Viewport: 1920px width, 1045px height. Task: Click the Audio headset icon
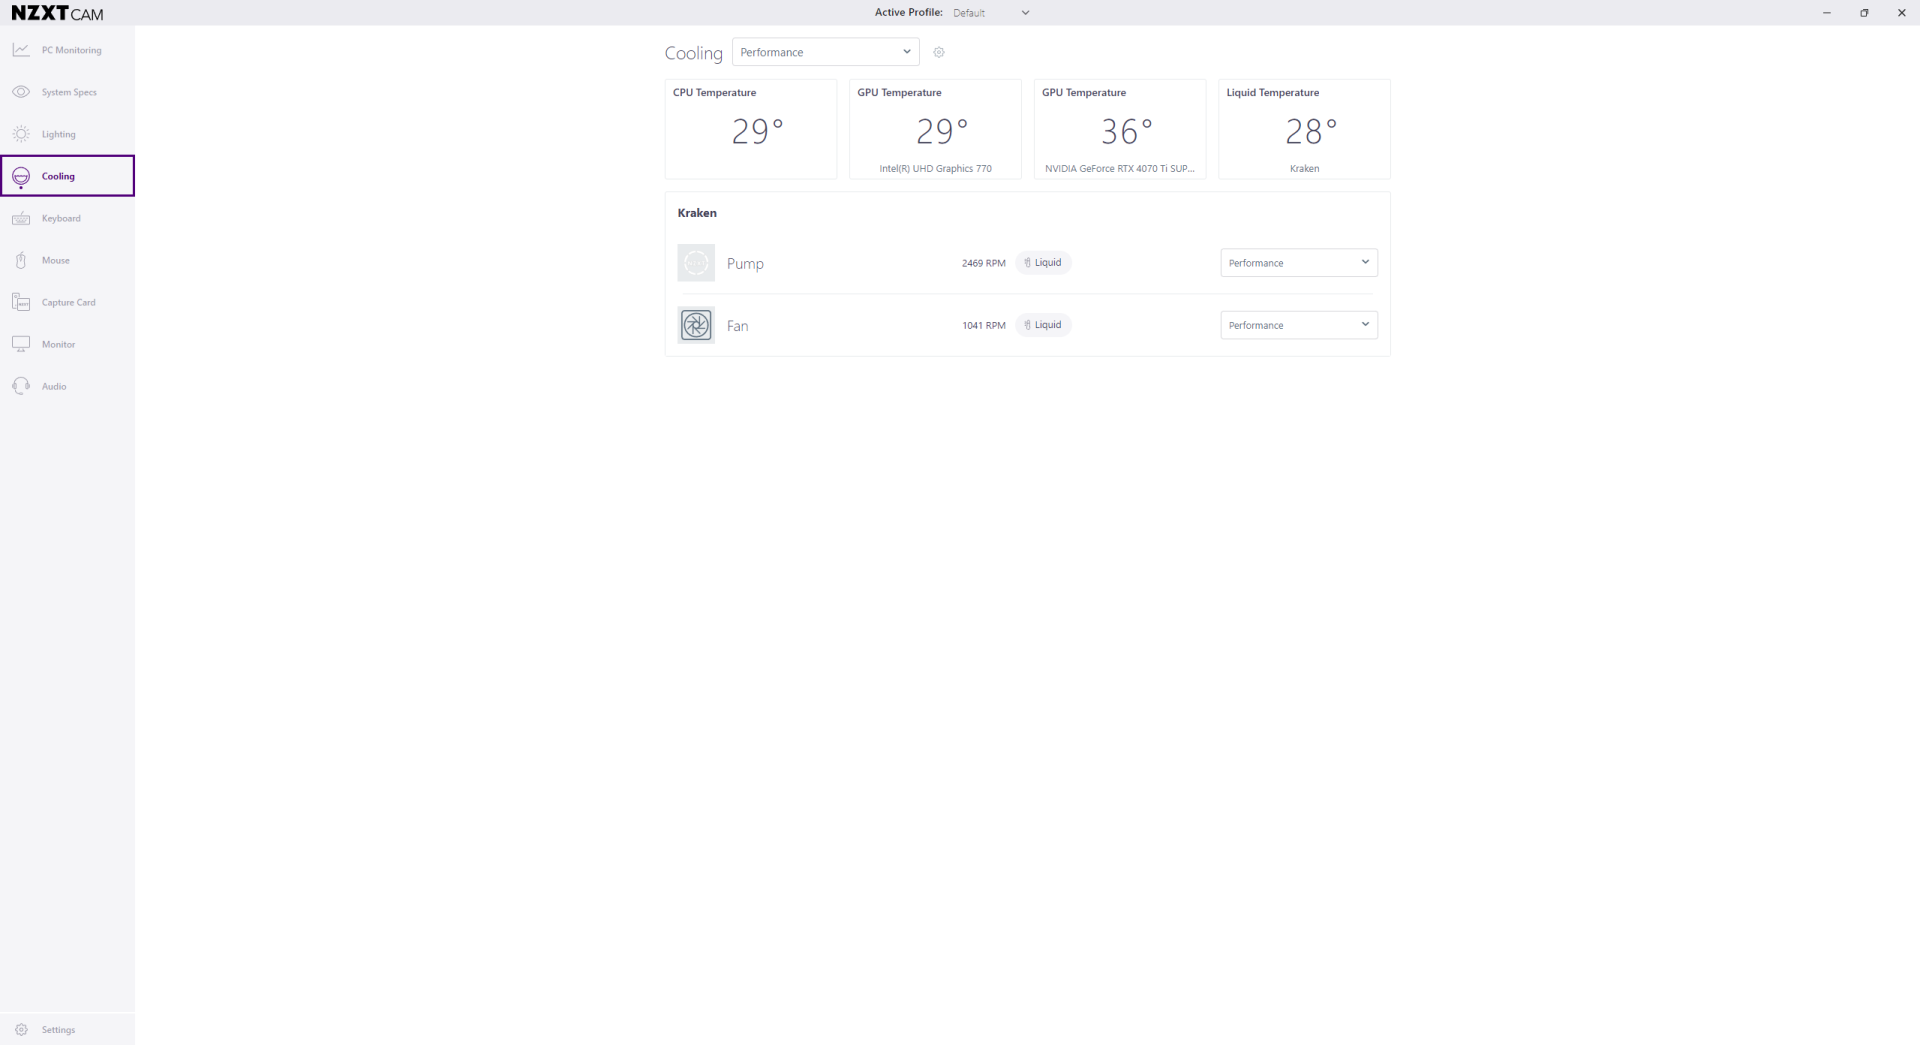[21, 386]
